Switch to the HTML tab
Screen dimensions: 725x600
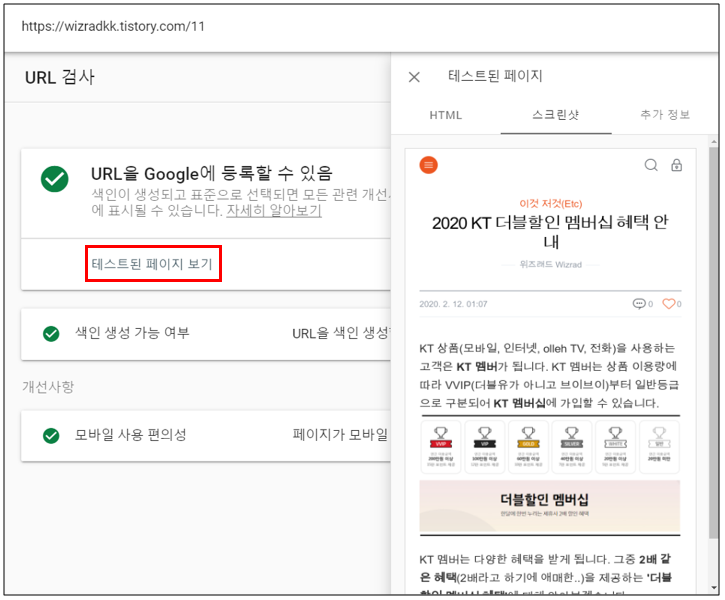point(446,115)
